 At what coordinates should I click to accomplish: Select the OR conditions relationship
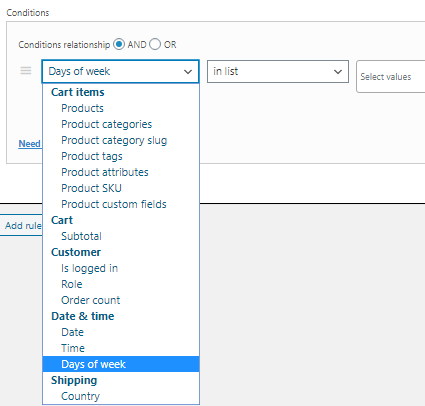click(155, 44)
